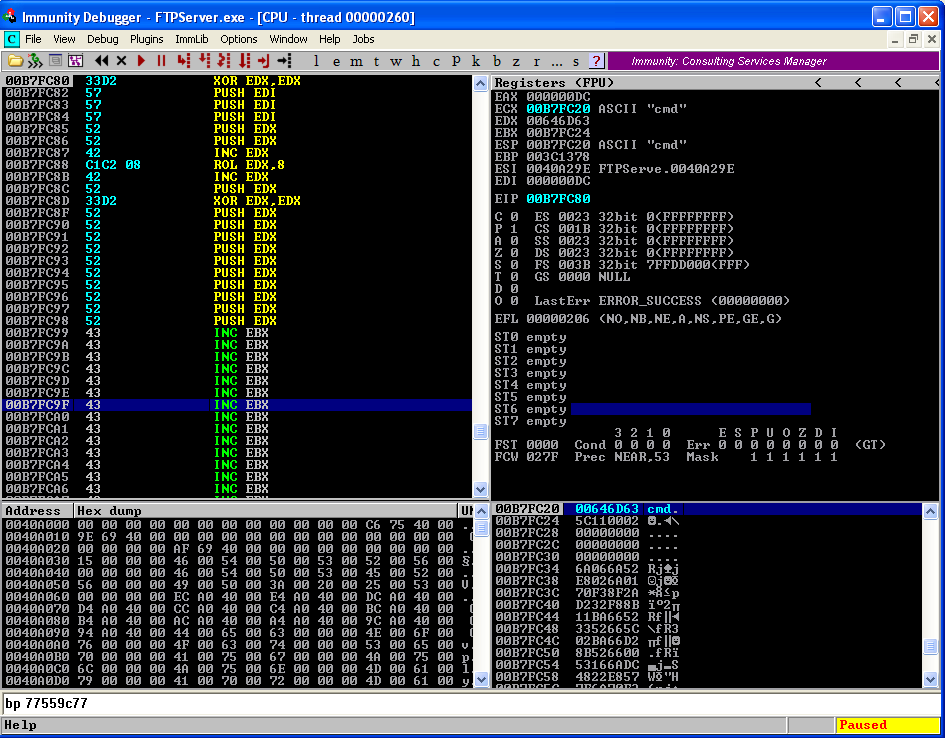Show the call stack with the k button
The width and height of the screenshot is (945, 738).
(476, 61)
